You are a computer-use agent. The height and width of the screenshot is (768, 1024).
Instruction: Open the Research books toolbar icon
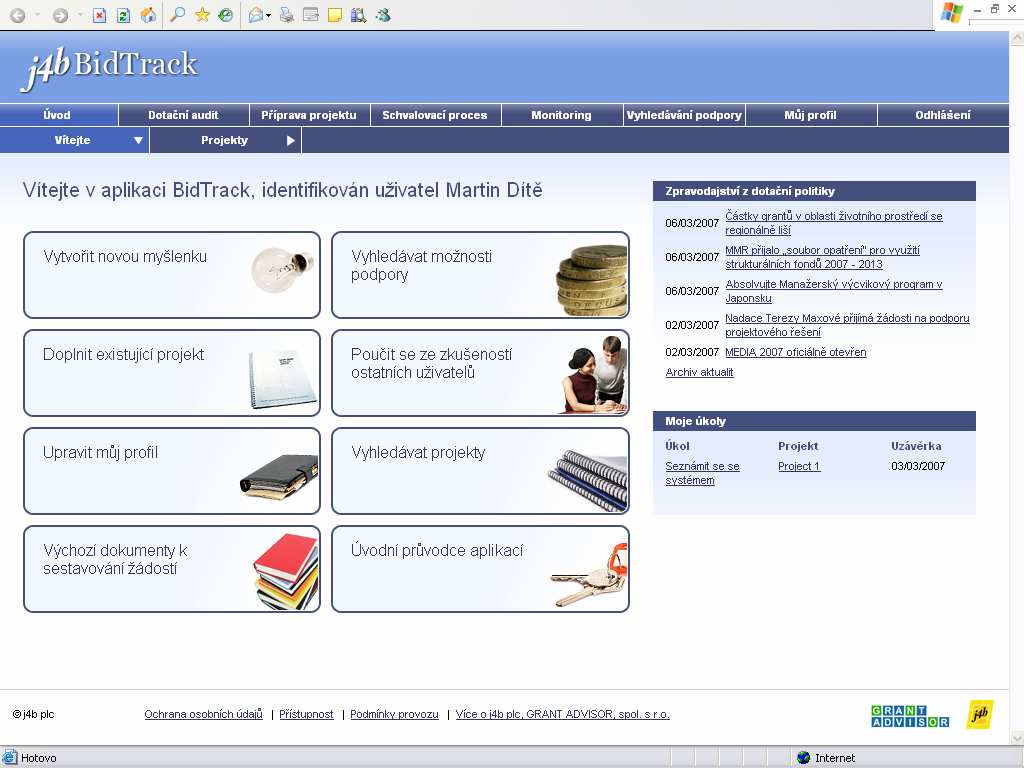coord(359,15)
